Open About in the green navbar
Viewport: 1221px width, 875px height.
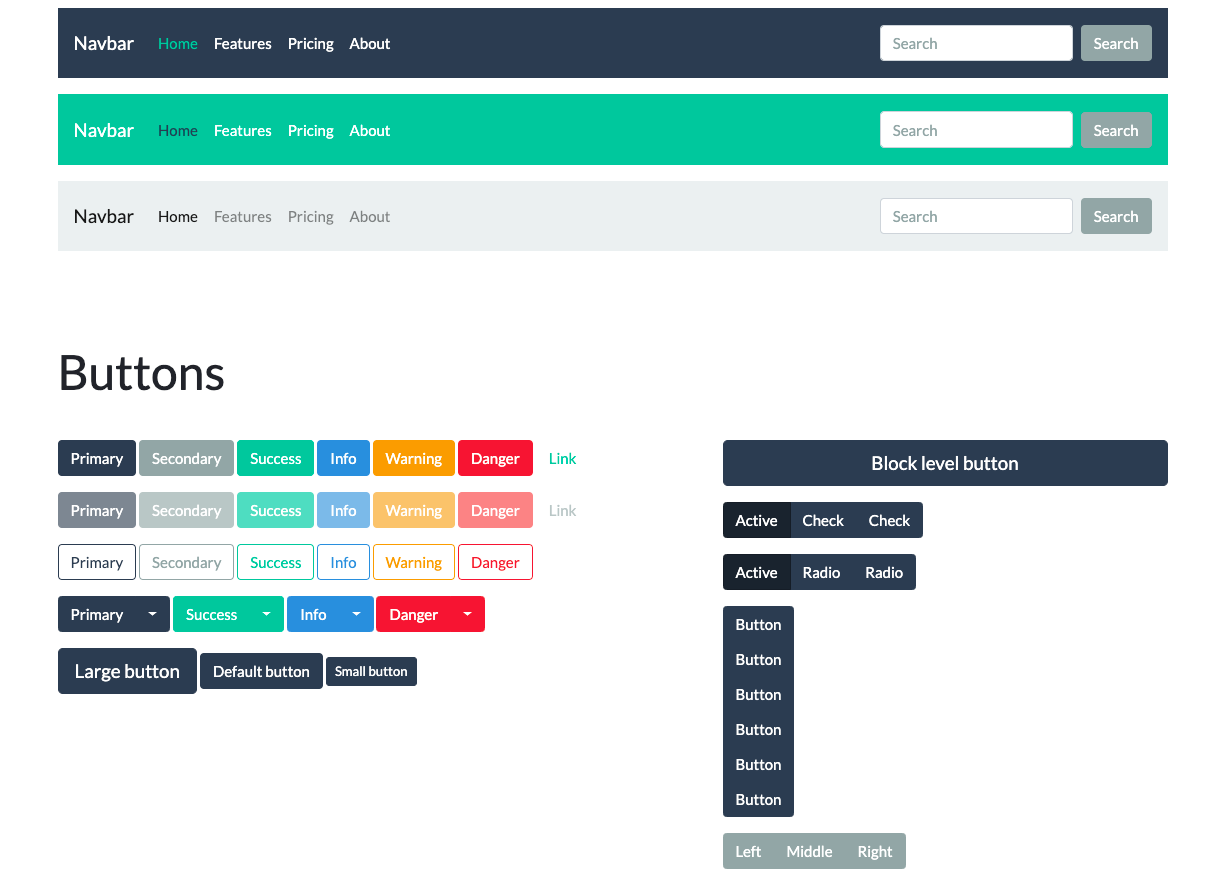370,130
